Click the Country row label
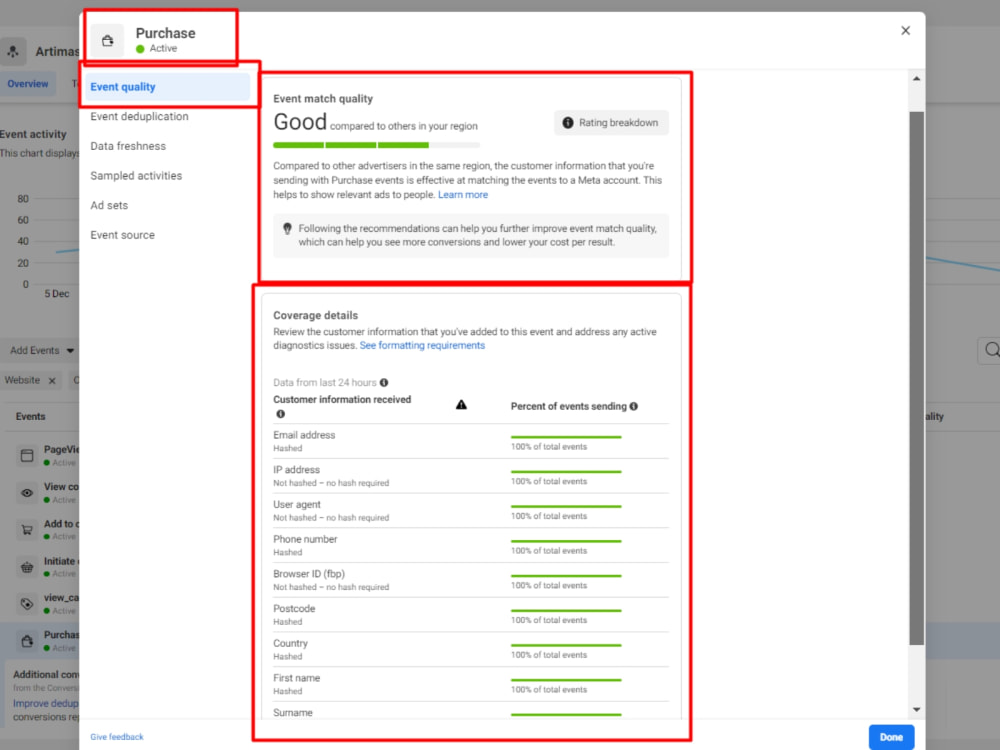 click(x=291, y=643)
